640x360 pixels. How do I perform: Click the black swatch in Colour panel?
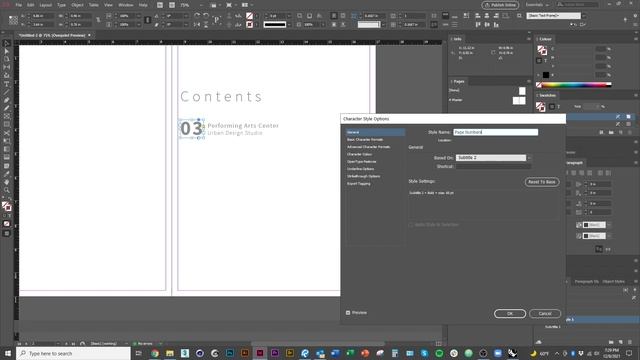[x=546, y=75]
